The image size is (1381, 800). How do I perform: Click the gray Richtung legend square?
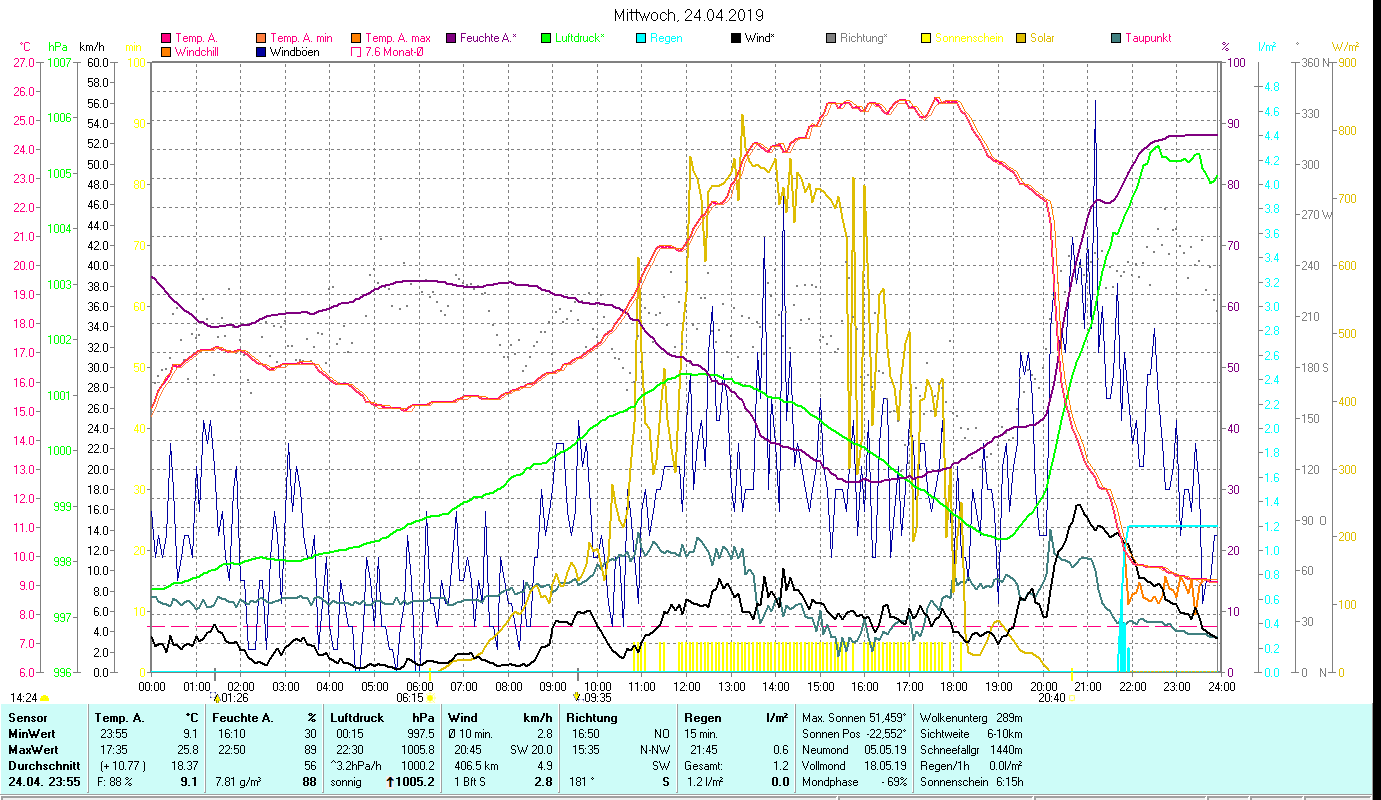click(x=830, y=39)
